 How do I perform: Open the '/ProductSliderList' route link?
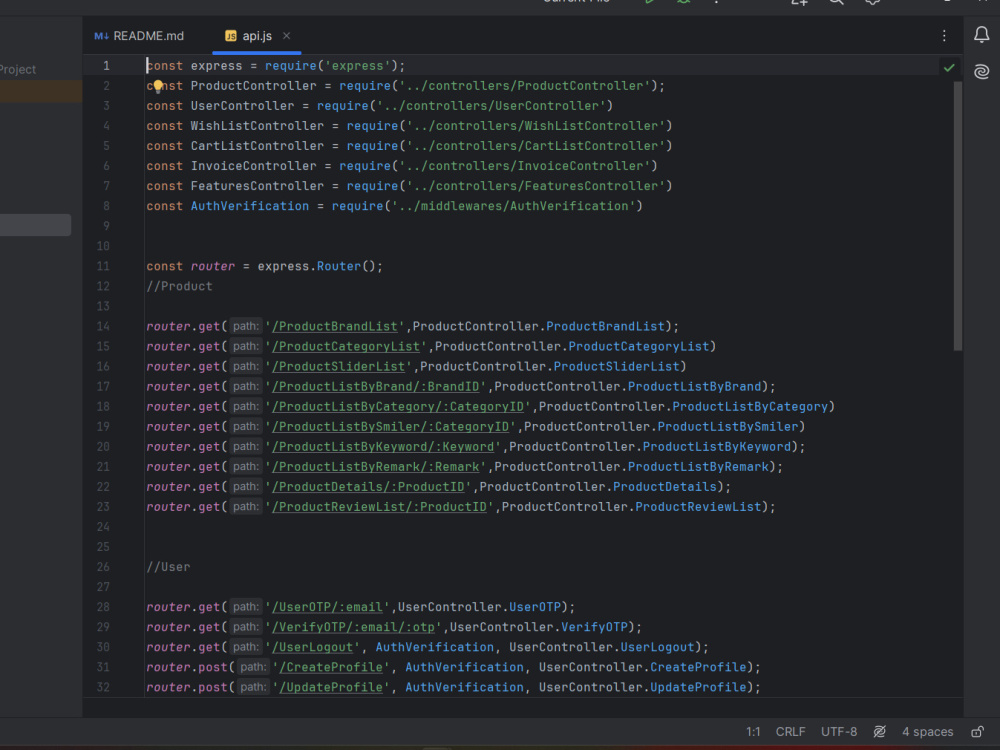click(341, 367)
